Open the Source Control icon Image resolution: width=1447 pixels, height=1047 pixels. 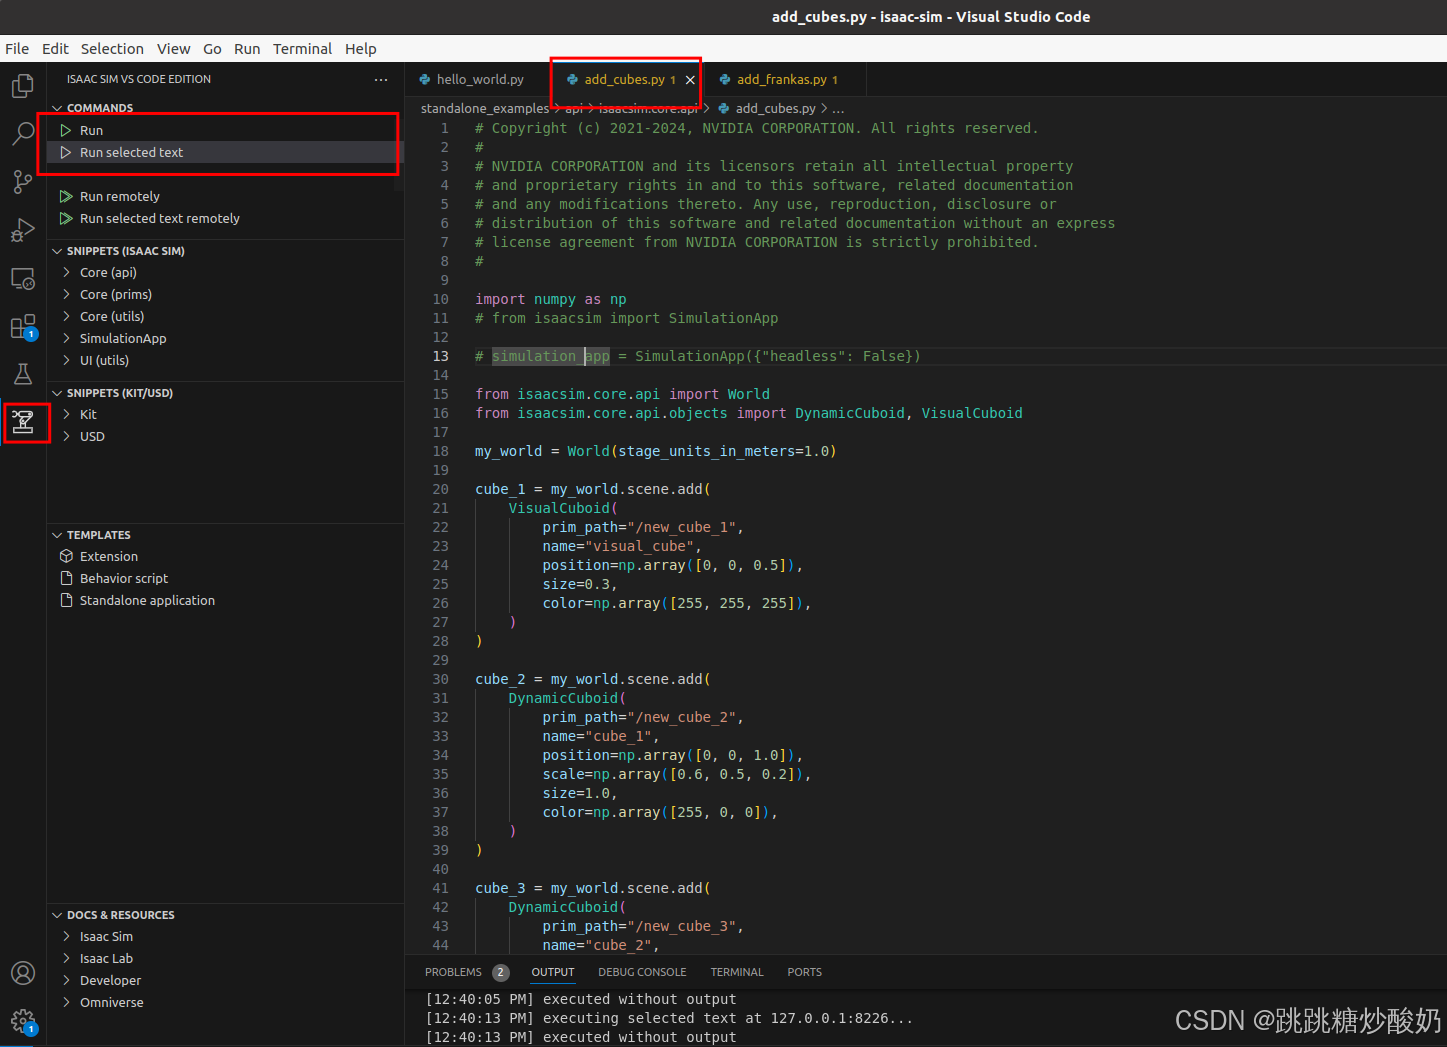pyautogui.click(x=22, y=181)
